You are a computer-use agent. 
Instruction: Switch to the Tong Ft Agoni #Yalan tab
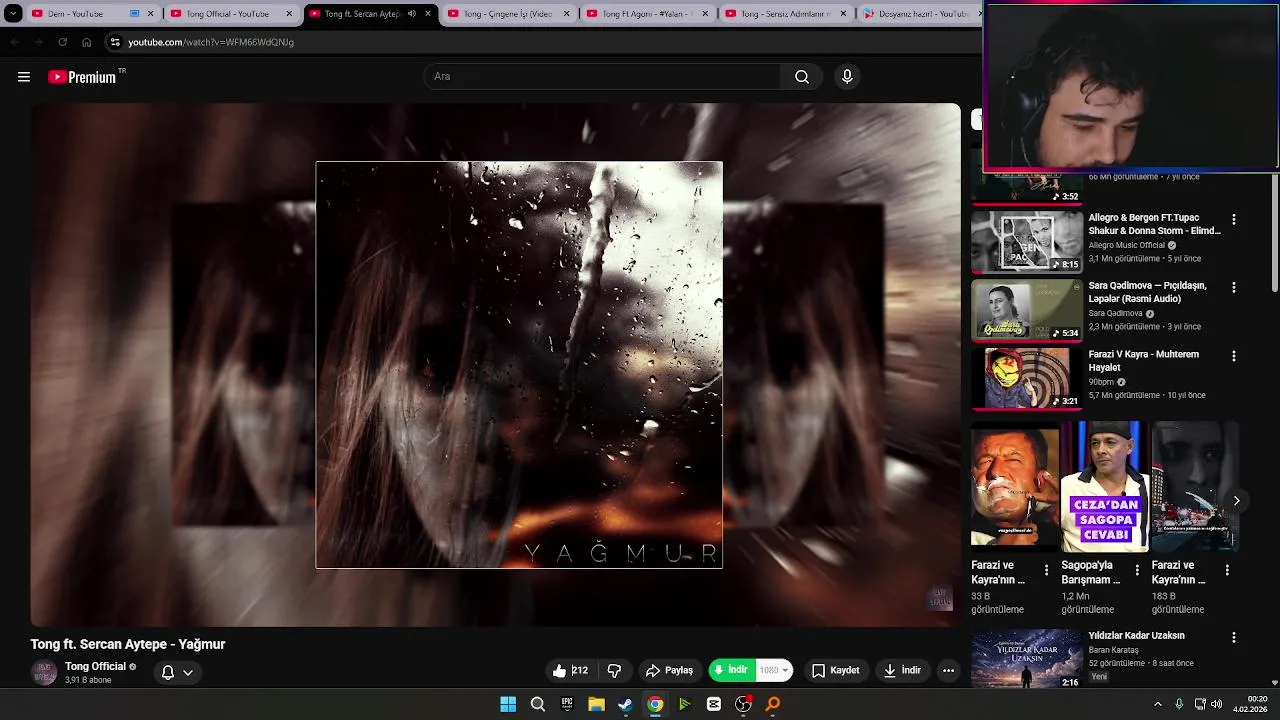(x=647, y=14)
